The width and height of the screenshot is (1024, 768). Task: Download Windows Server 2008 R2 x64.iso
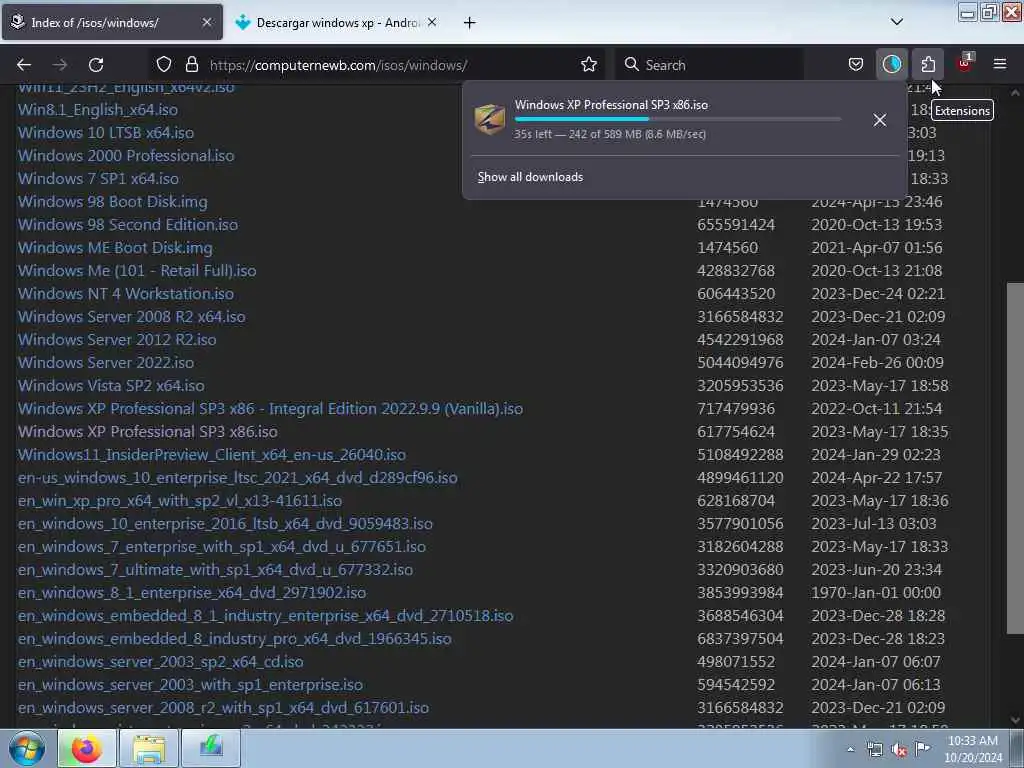(131, 317)
